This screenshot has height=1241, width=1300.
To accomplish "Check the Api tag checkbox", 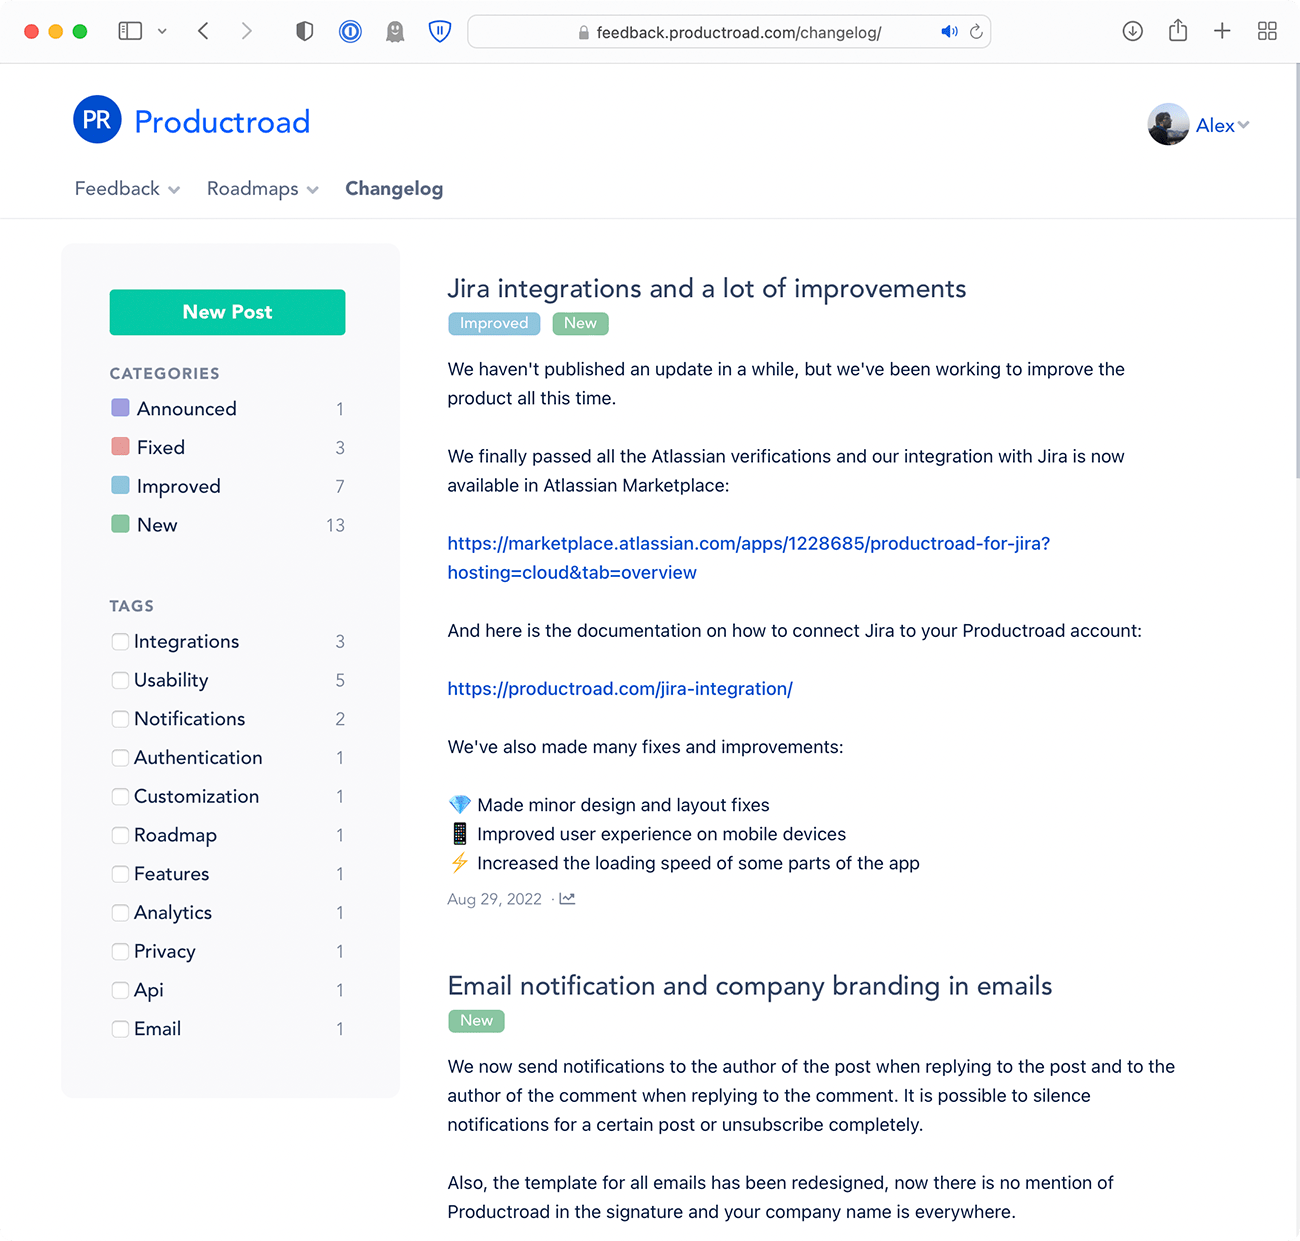I will pyautogui.click(x=120, y=990).
